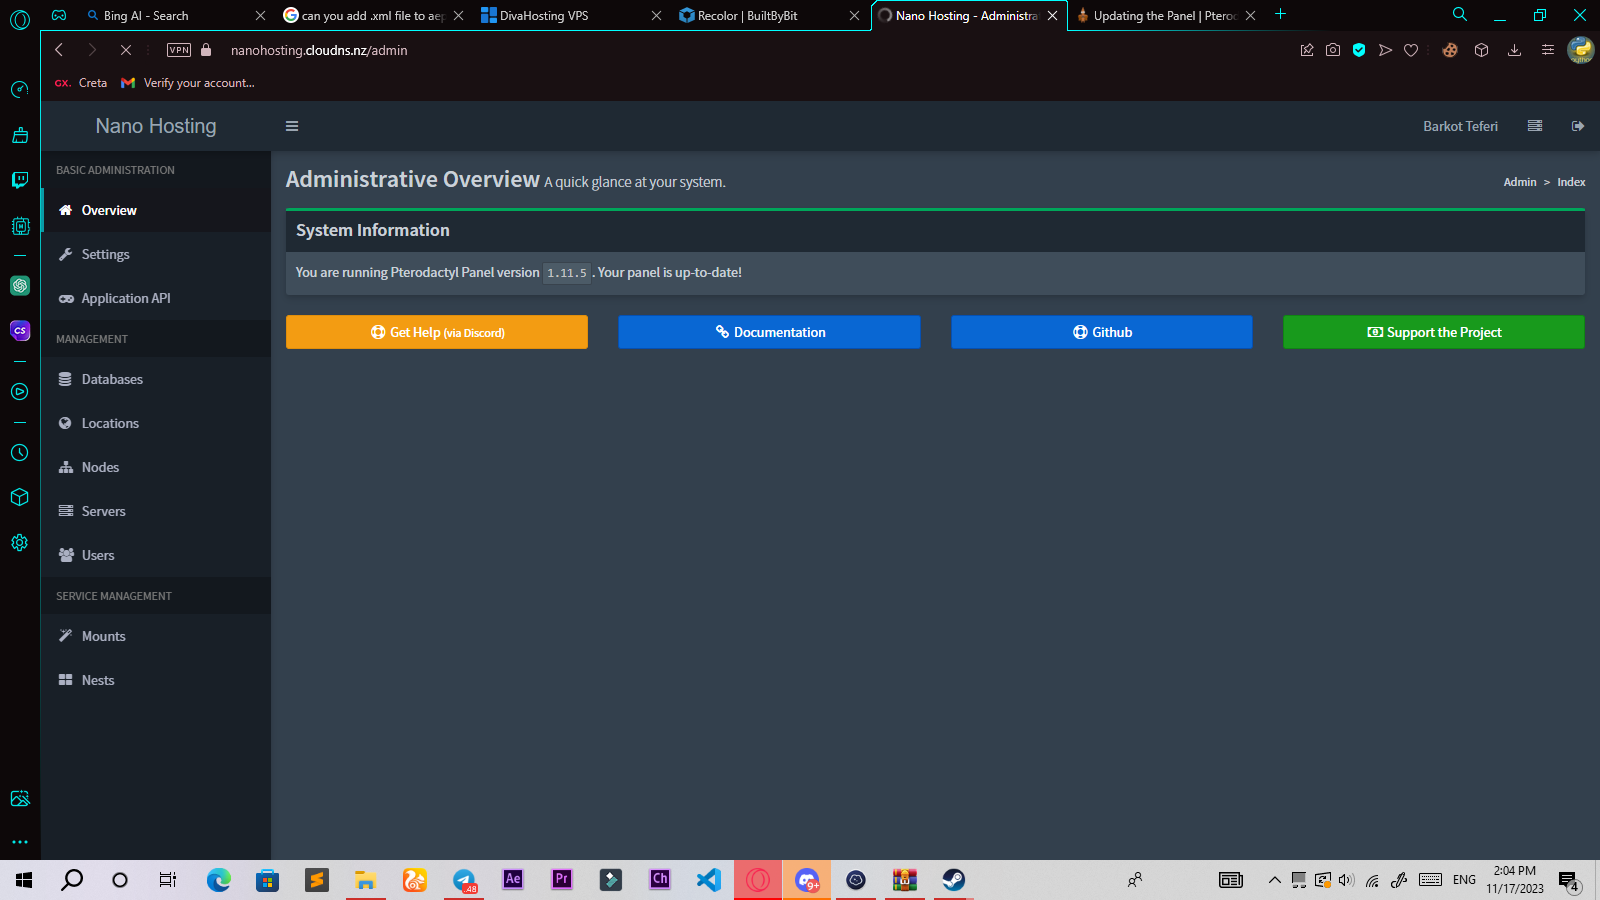Click the VPN badge in address bar
Image resolution: width=1600 pixels, height=900 pixels.
[179, 50]
